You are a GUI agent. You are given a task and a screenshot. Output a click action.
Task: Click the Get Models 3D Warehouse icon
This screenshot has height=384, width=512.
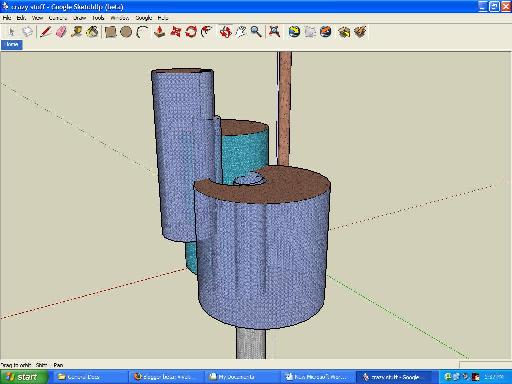tap(344, 32)
